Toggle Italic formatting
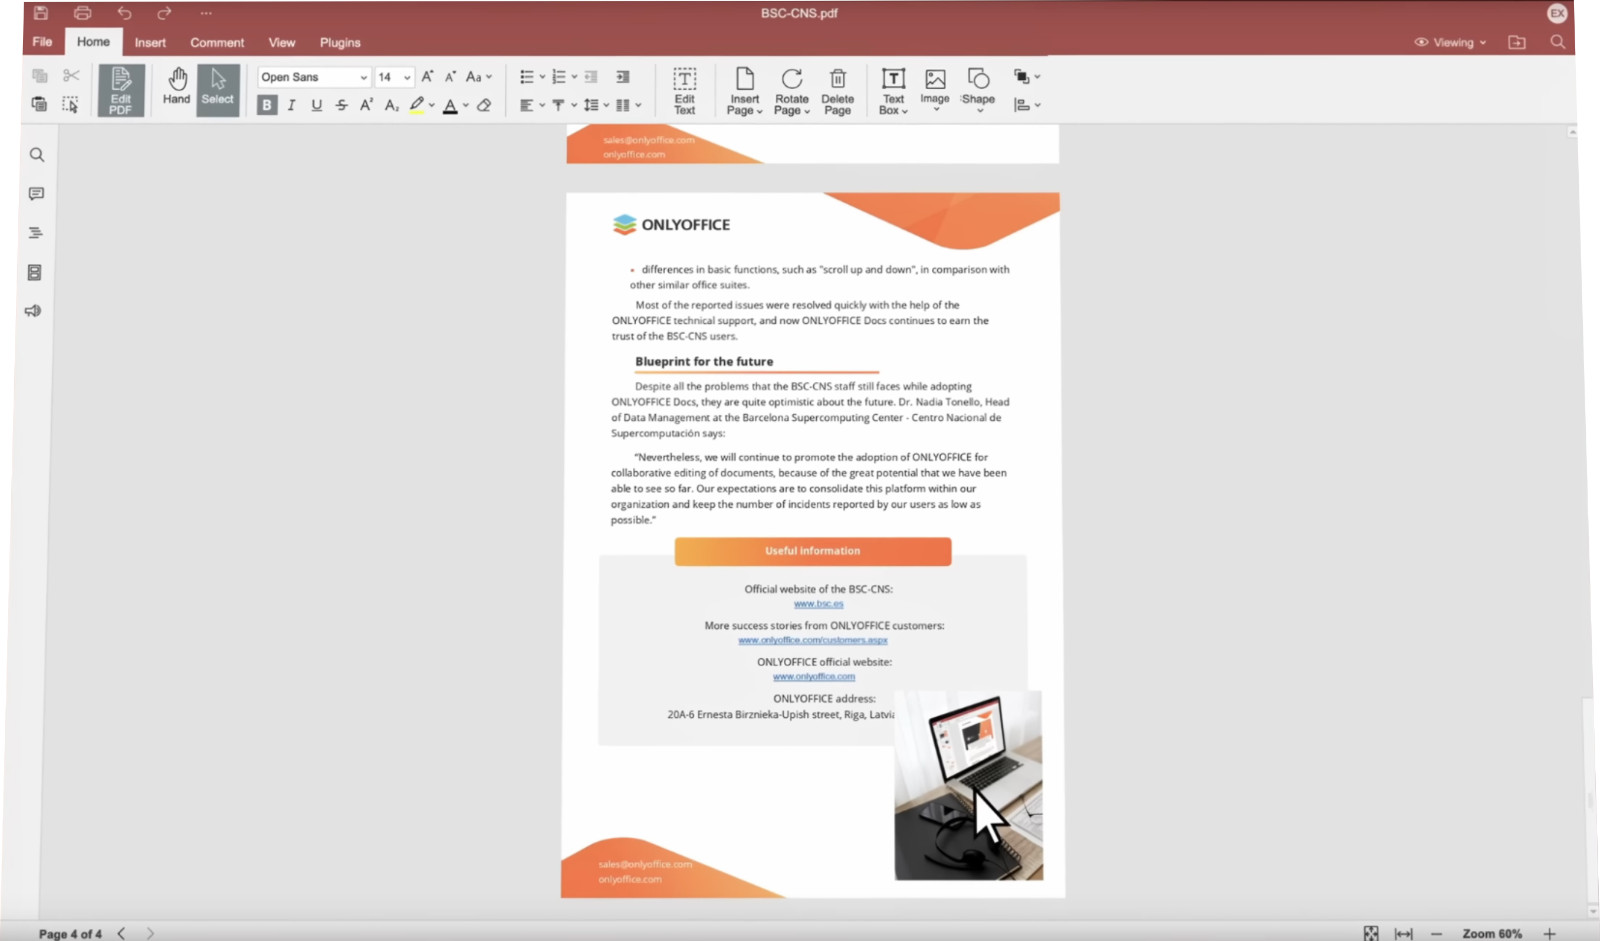This screenshot has width=1600, height=941. click(292, 105)
